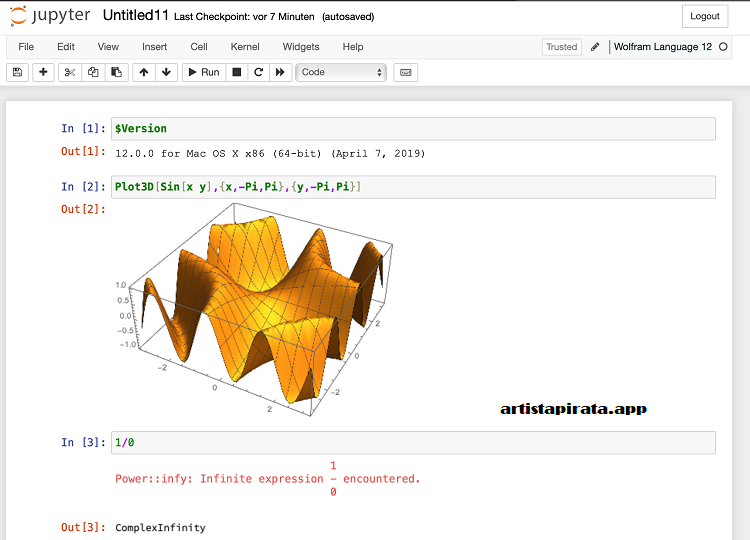Click the Out[1] prompt
750x540 pixels.
pyautogui.click(x=83, y=151)
